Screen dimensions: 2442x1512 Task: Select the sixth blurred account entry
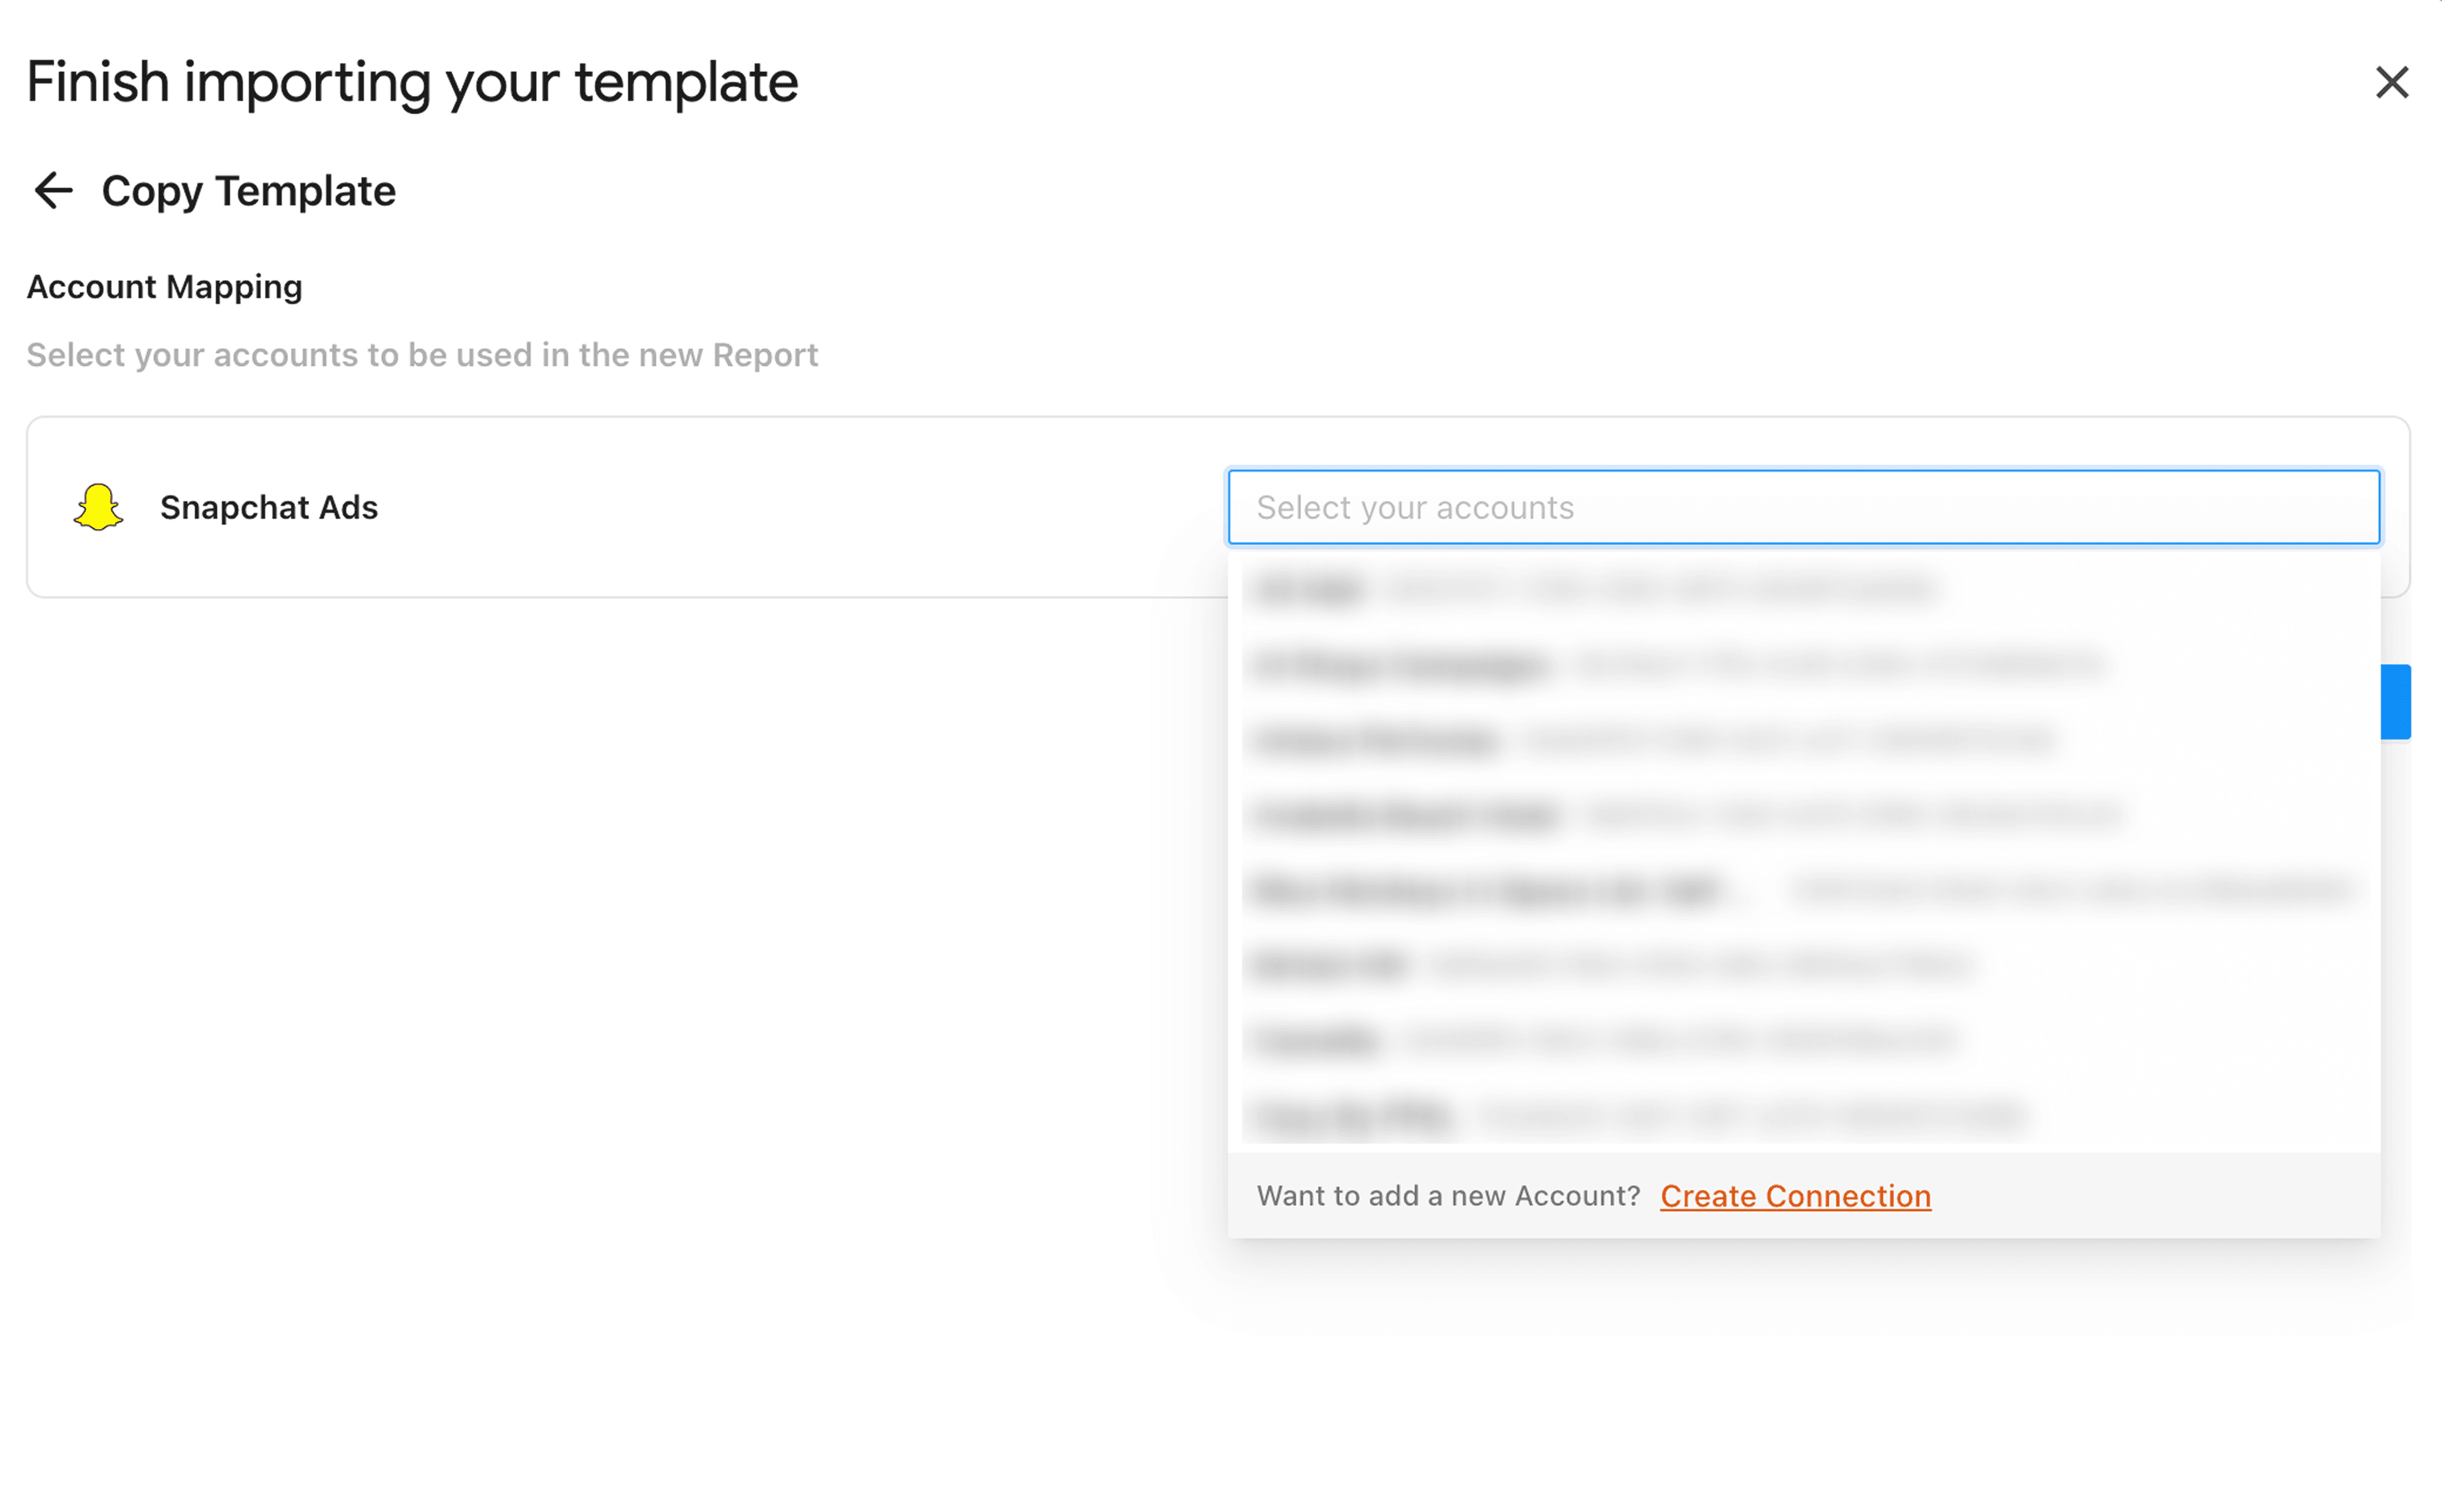(1803, 965)
